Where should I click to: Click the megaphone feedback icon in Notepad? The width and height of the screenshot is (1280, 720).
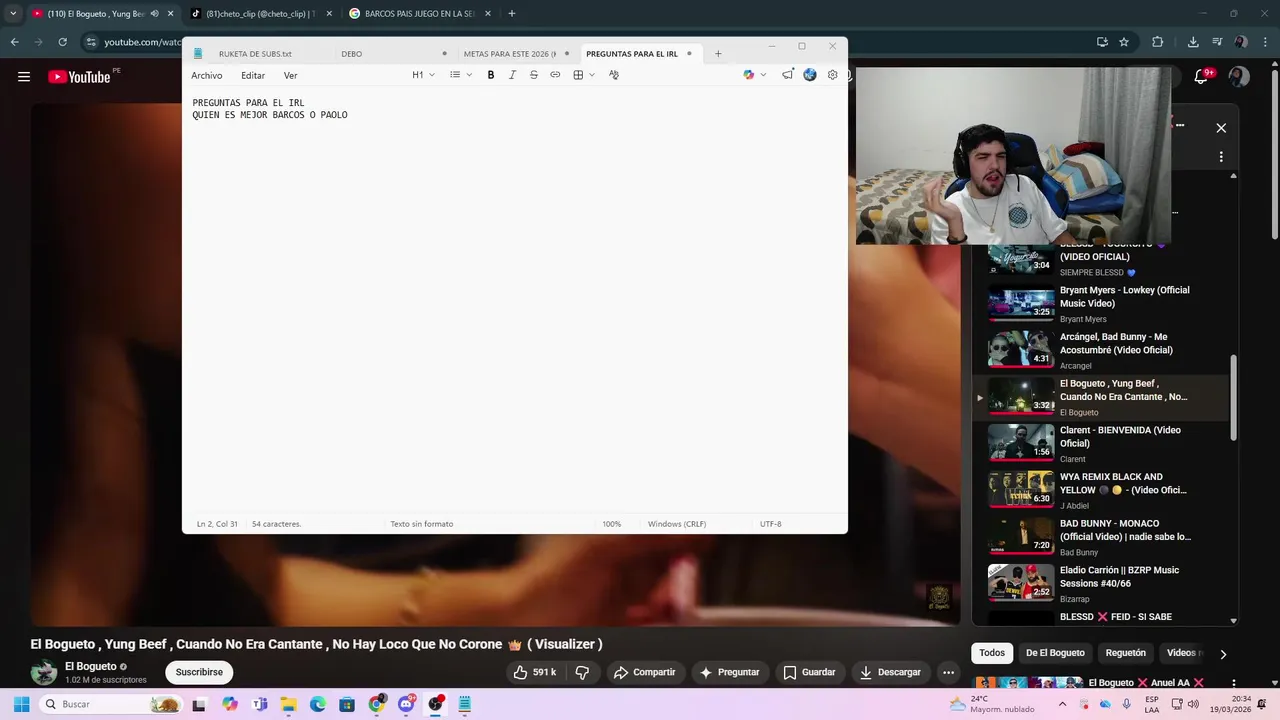[788, 75]
